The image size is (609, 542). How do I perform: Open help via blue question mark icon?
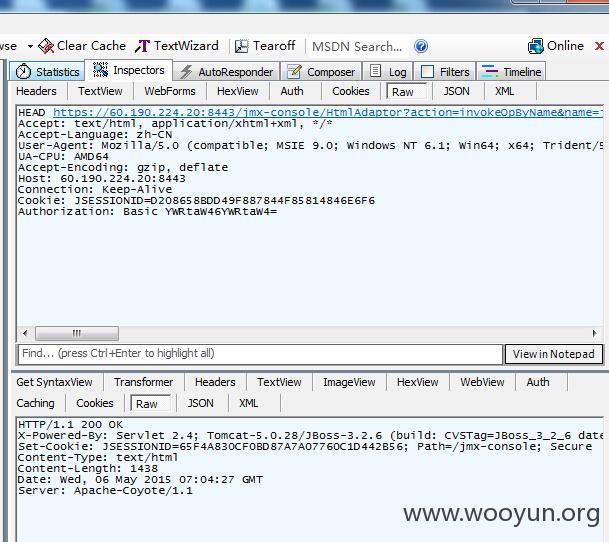click(421, 46)
